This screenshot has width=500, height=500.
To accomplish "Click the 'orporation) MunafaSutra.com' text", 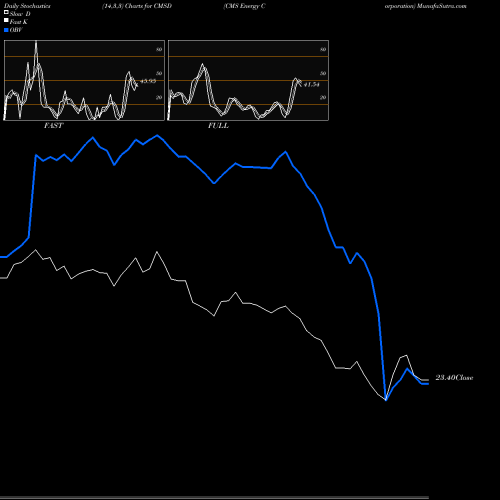I will [x=426, y=6].
